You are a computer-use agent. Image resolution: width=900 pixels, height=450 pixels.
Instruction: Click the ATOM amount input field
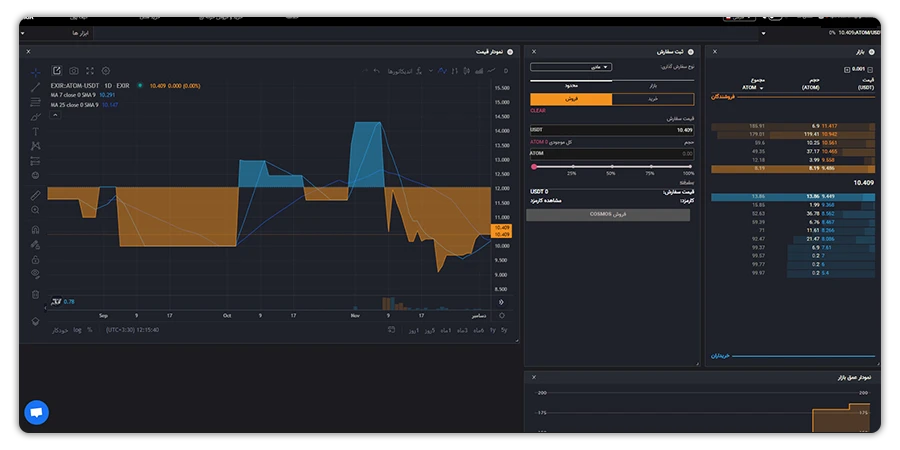612,154
